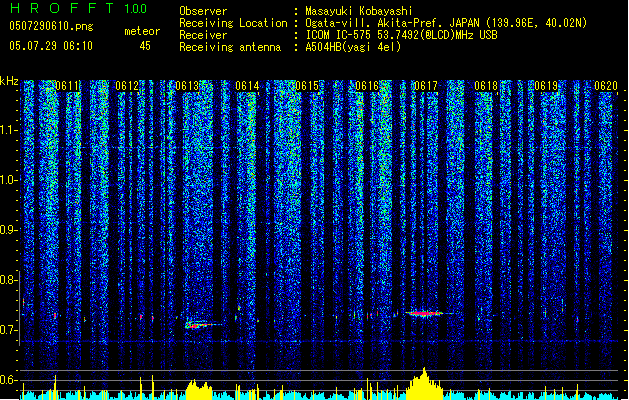Select the 1.0 kHz axis label

click(9, 180)
